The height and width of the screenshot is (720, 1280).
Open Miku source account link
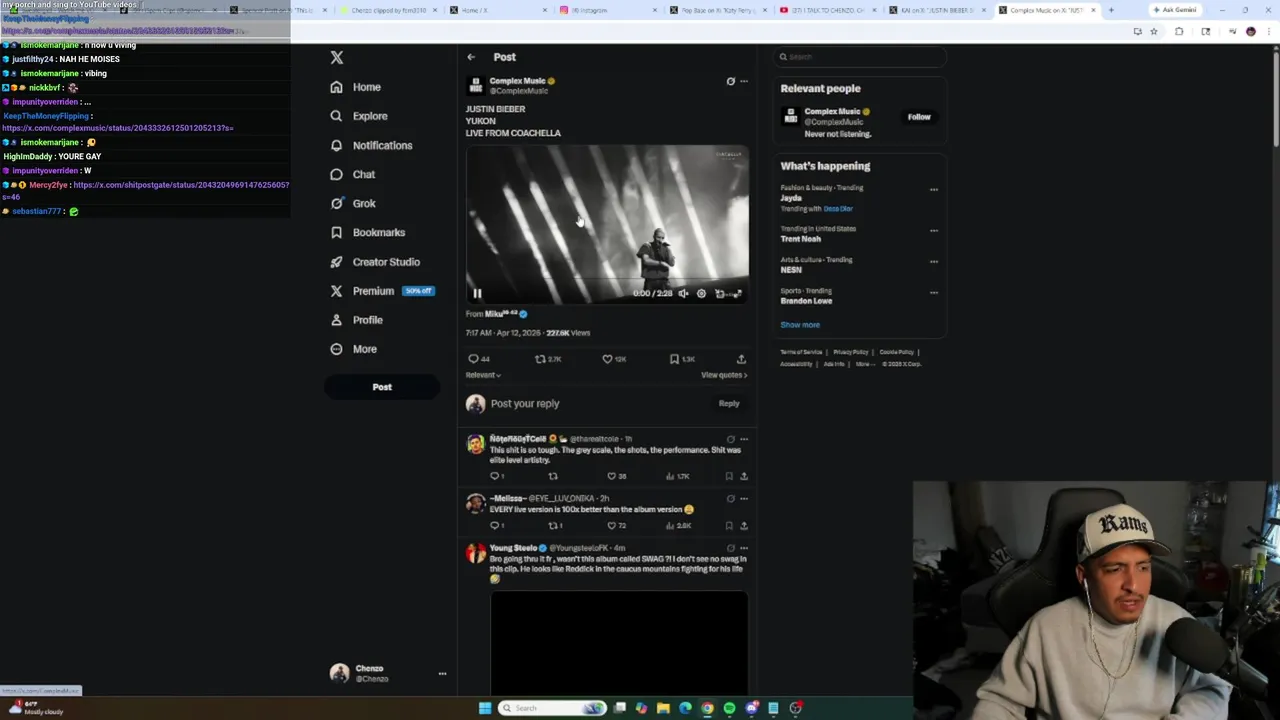pyautogui.click(x=506, y=314)
